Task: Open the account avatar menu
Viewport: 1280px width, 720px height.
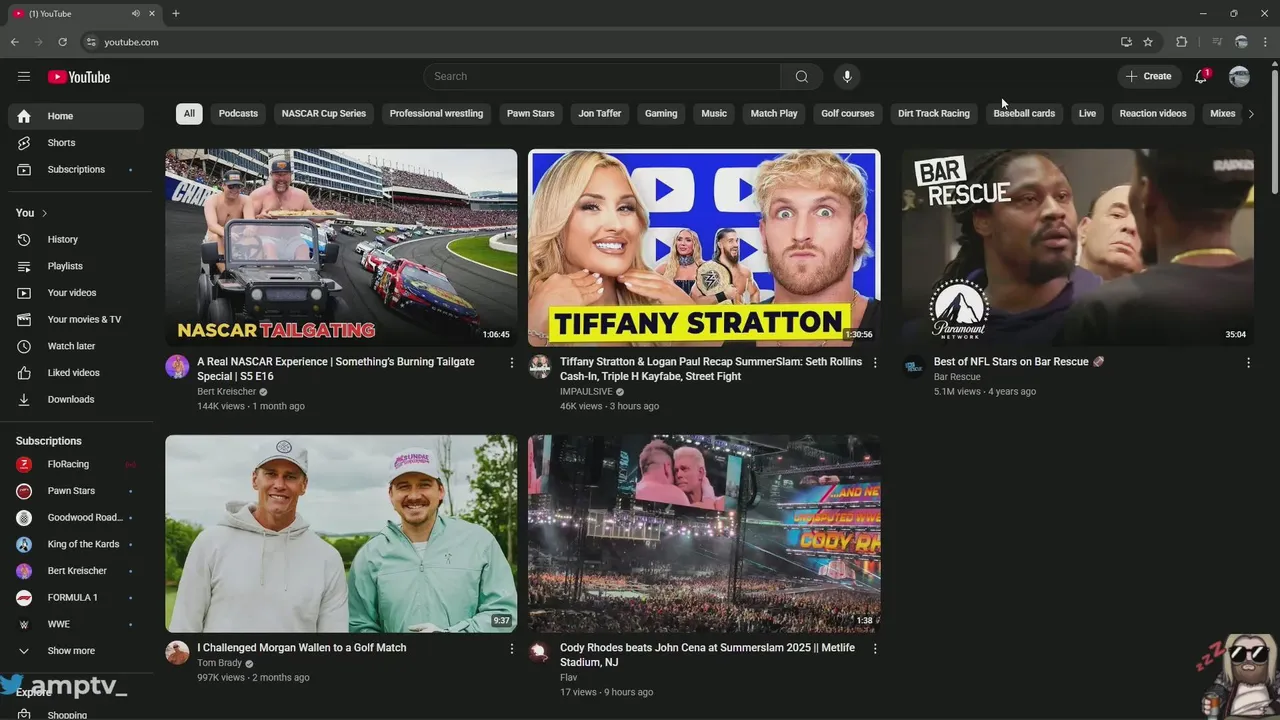Action: tap(1239, 76)
